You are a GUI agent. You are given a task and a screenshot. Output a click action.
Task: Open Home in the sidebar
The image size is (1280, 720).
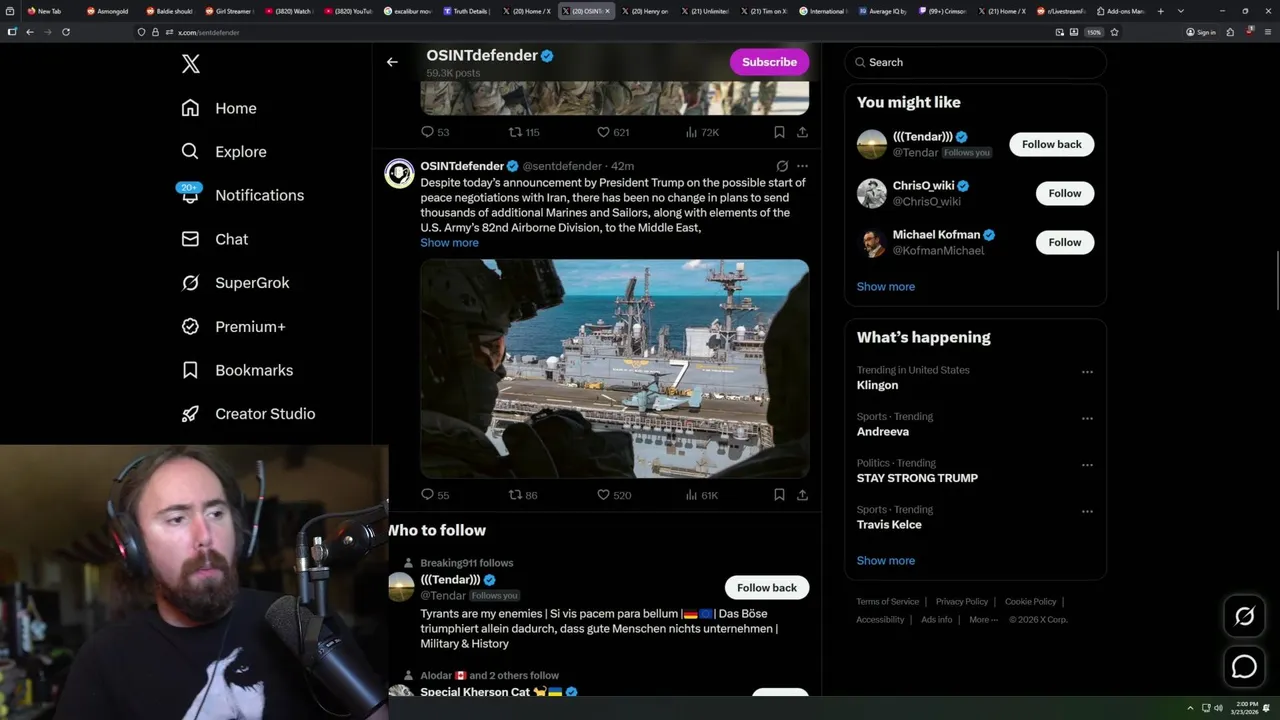(218, 108)
